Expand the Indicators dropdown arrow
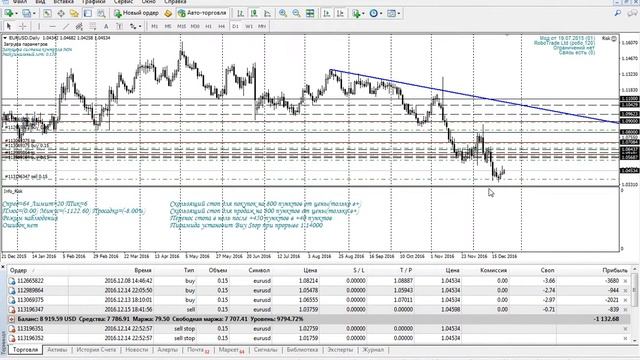Screen dimensions: 640x360 pos(363,13)
